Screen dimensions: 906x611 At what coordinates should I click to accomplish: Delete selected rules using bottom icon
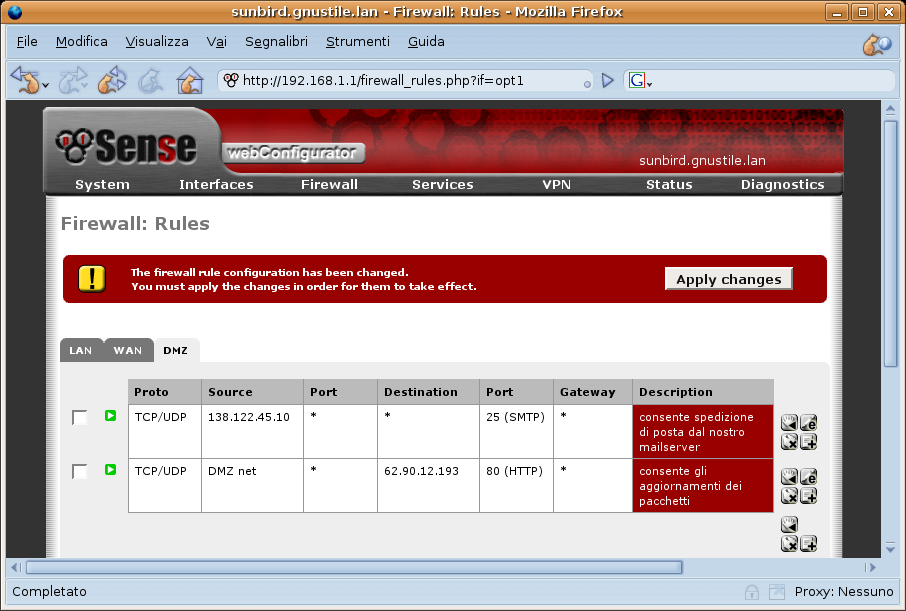click(789, 544)
